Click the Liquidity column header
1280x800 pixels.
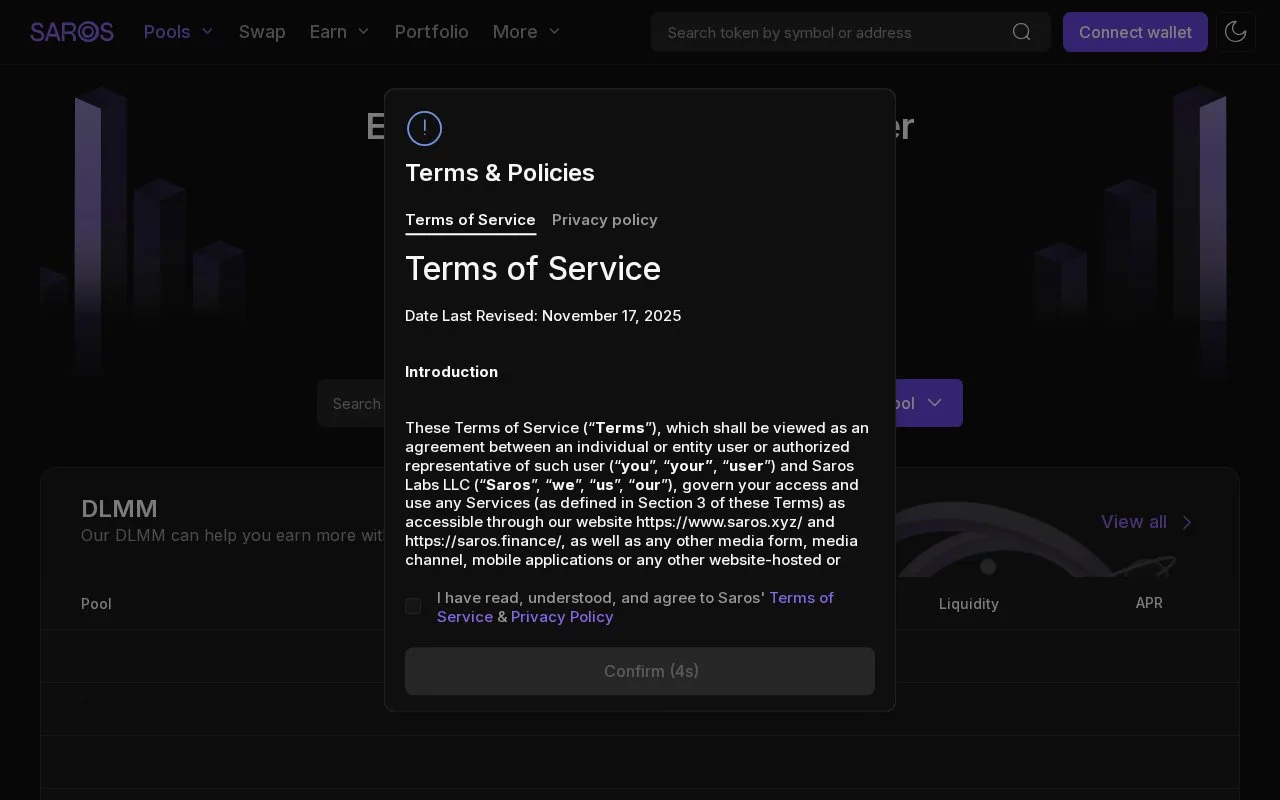point(969,604)
